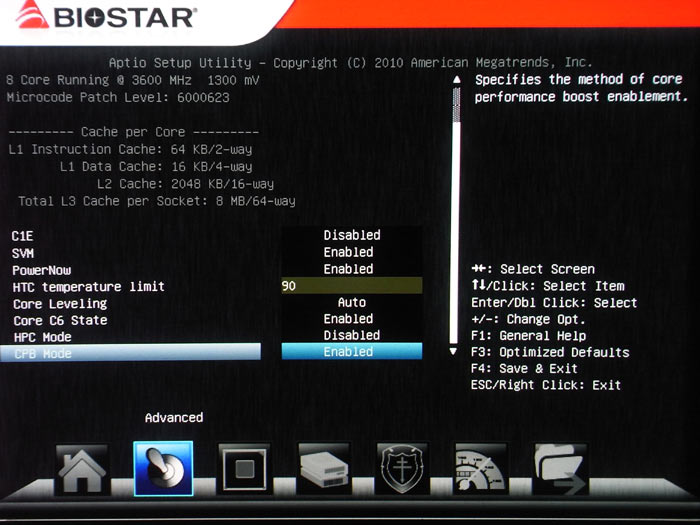Image resolution: width=700 pixels, height=525 pixels.
Task: Open the performance gauge icon tab
Action: point(481,469)
